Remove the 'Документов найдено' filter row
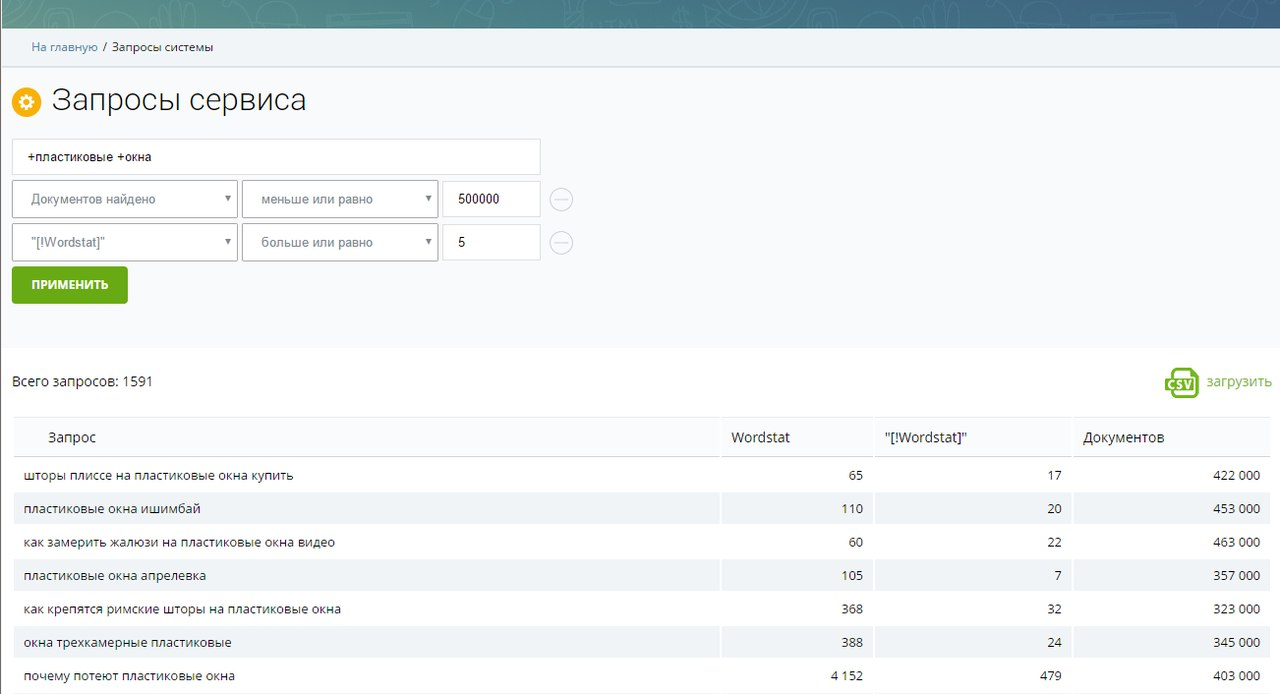This screenshot has height=694, width=1280. (562, 200)
